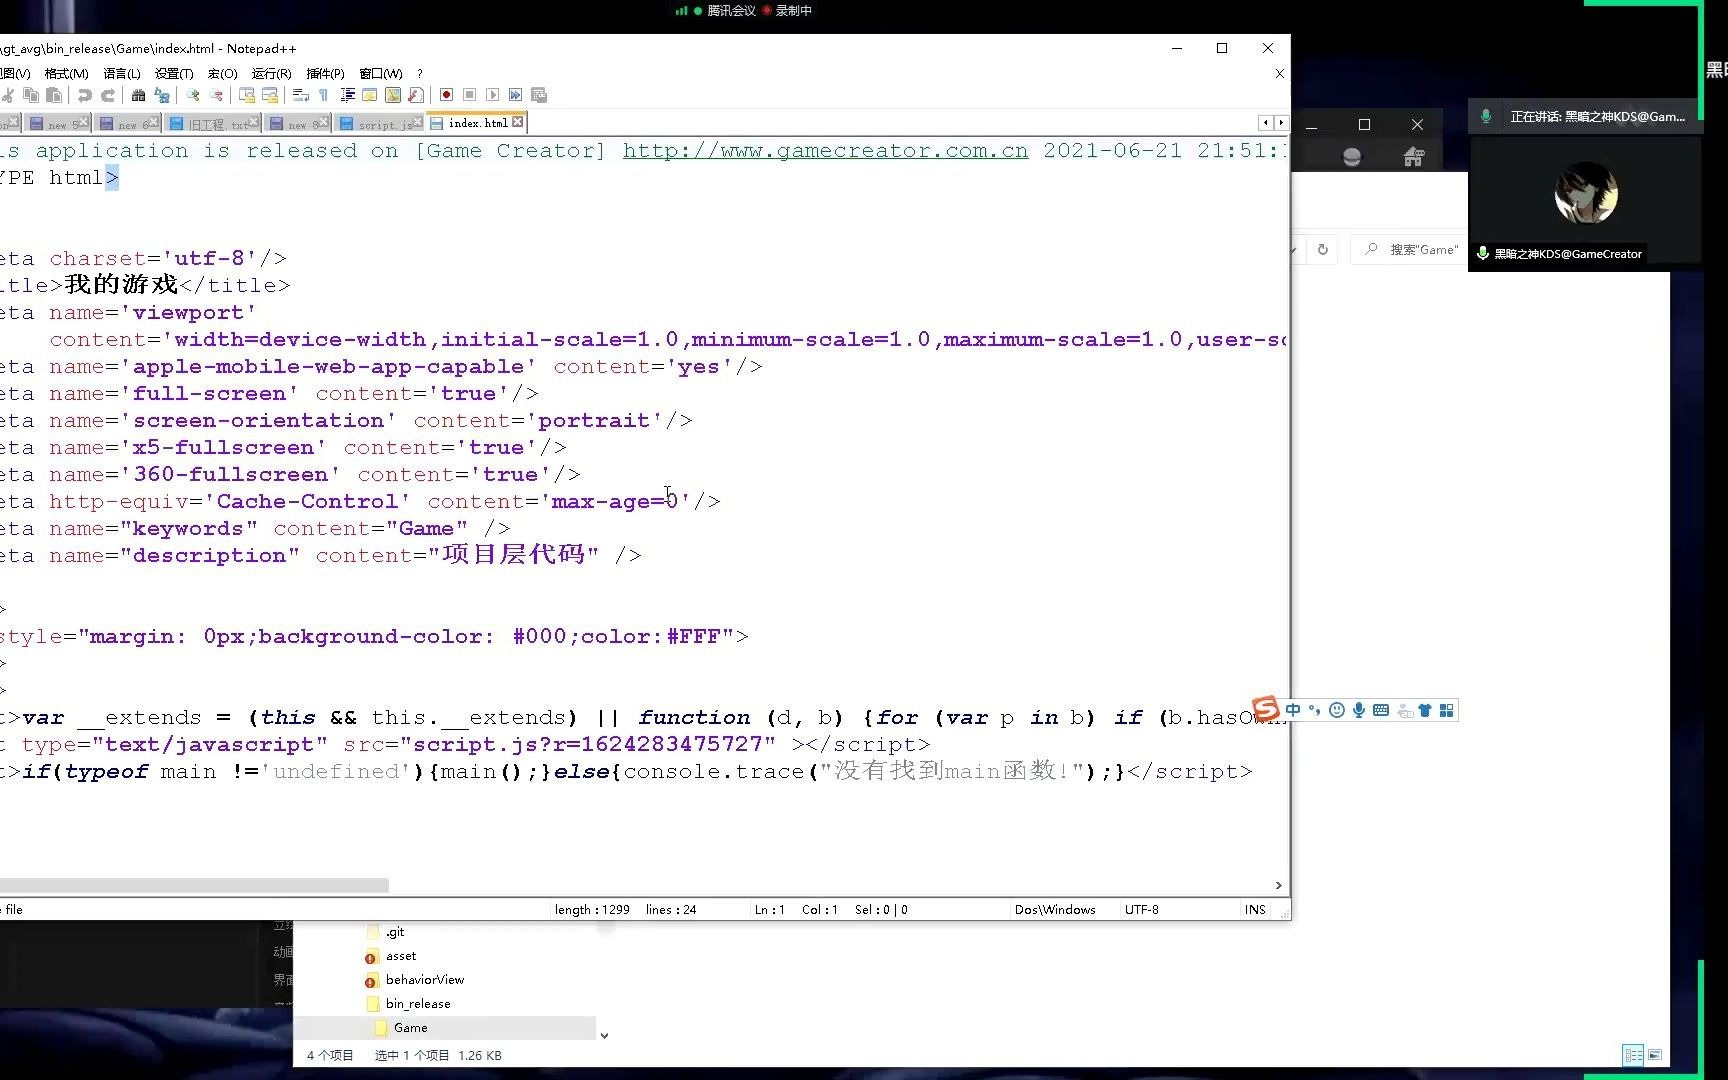1728x1080 pixels.
Task: Click the horizontal scrollbar right arrow
Action: coord(1278,885)
